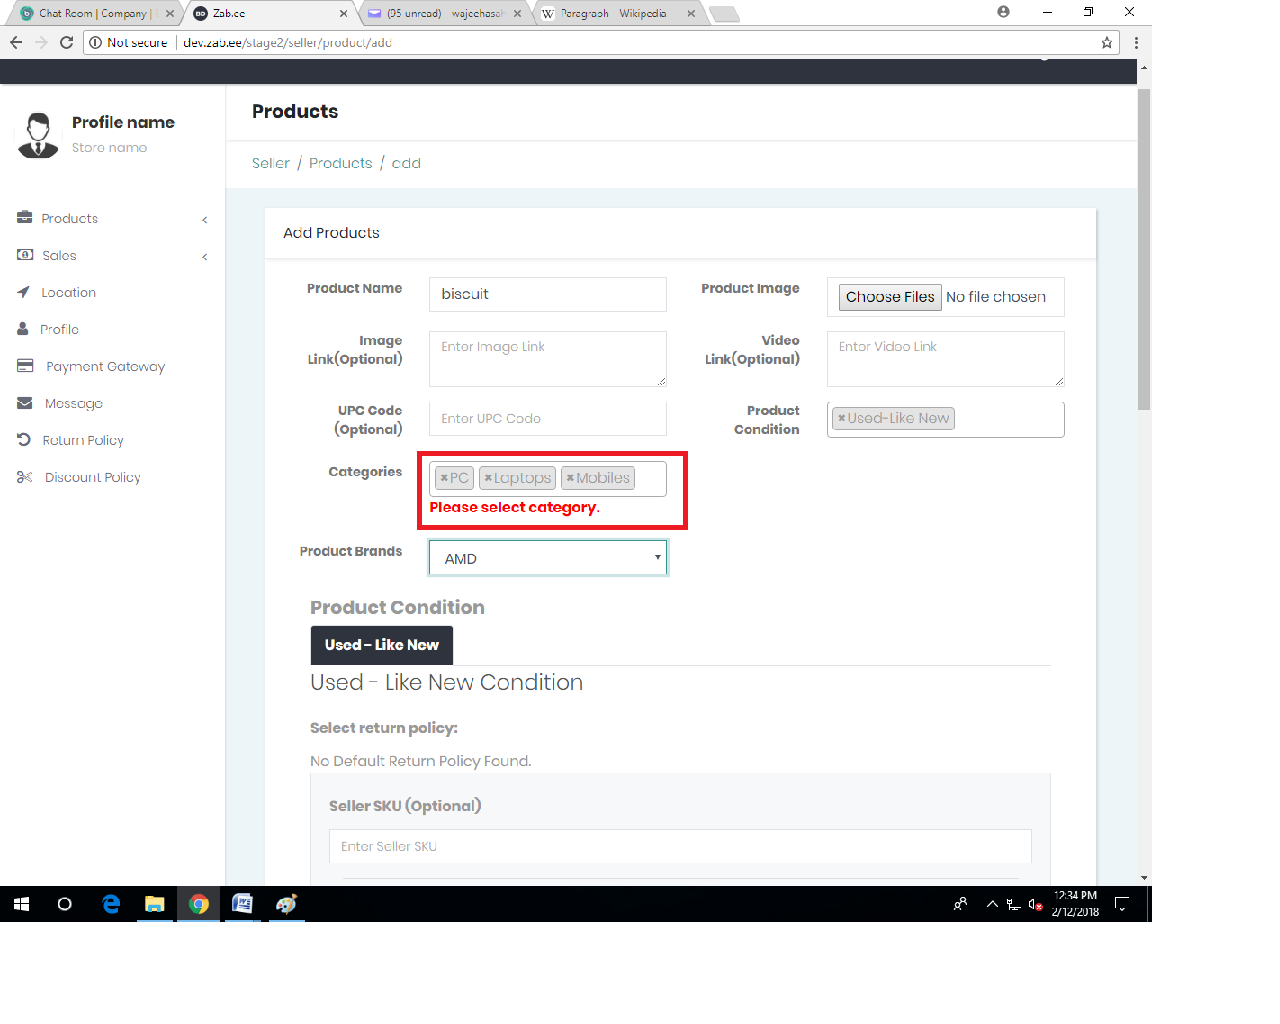Open the Product Condition multi-select box
This screenshot has width=1280, height=1024.
click(946, 419)
